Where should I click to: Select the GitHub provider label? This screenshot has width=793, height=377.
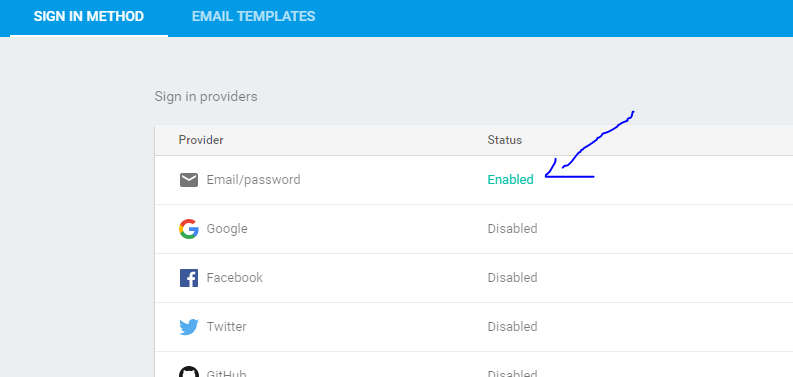click(226, 373)
